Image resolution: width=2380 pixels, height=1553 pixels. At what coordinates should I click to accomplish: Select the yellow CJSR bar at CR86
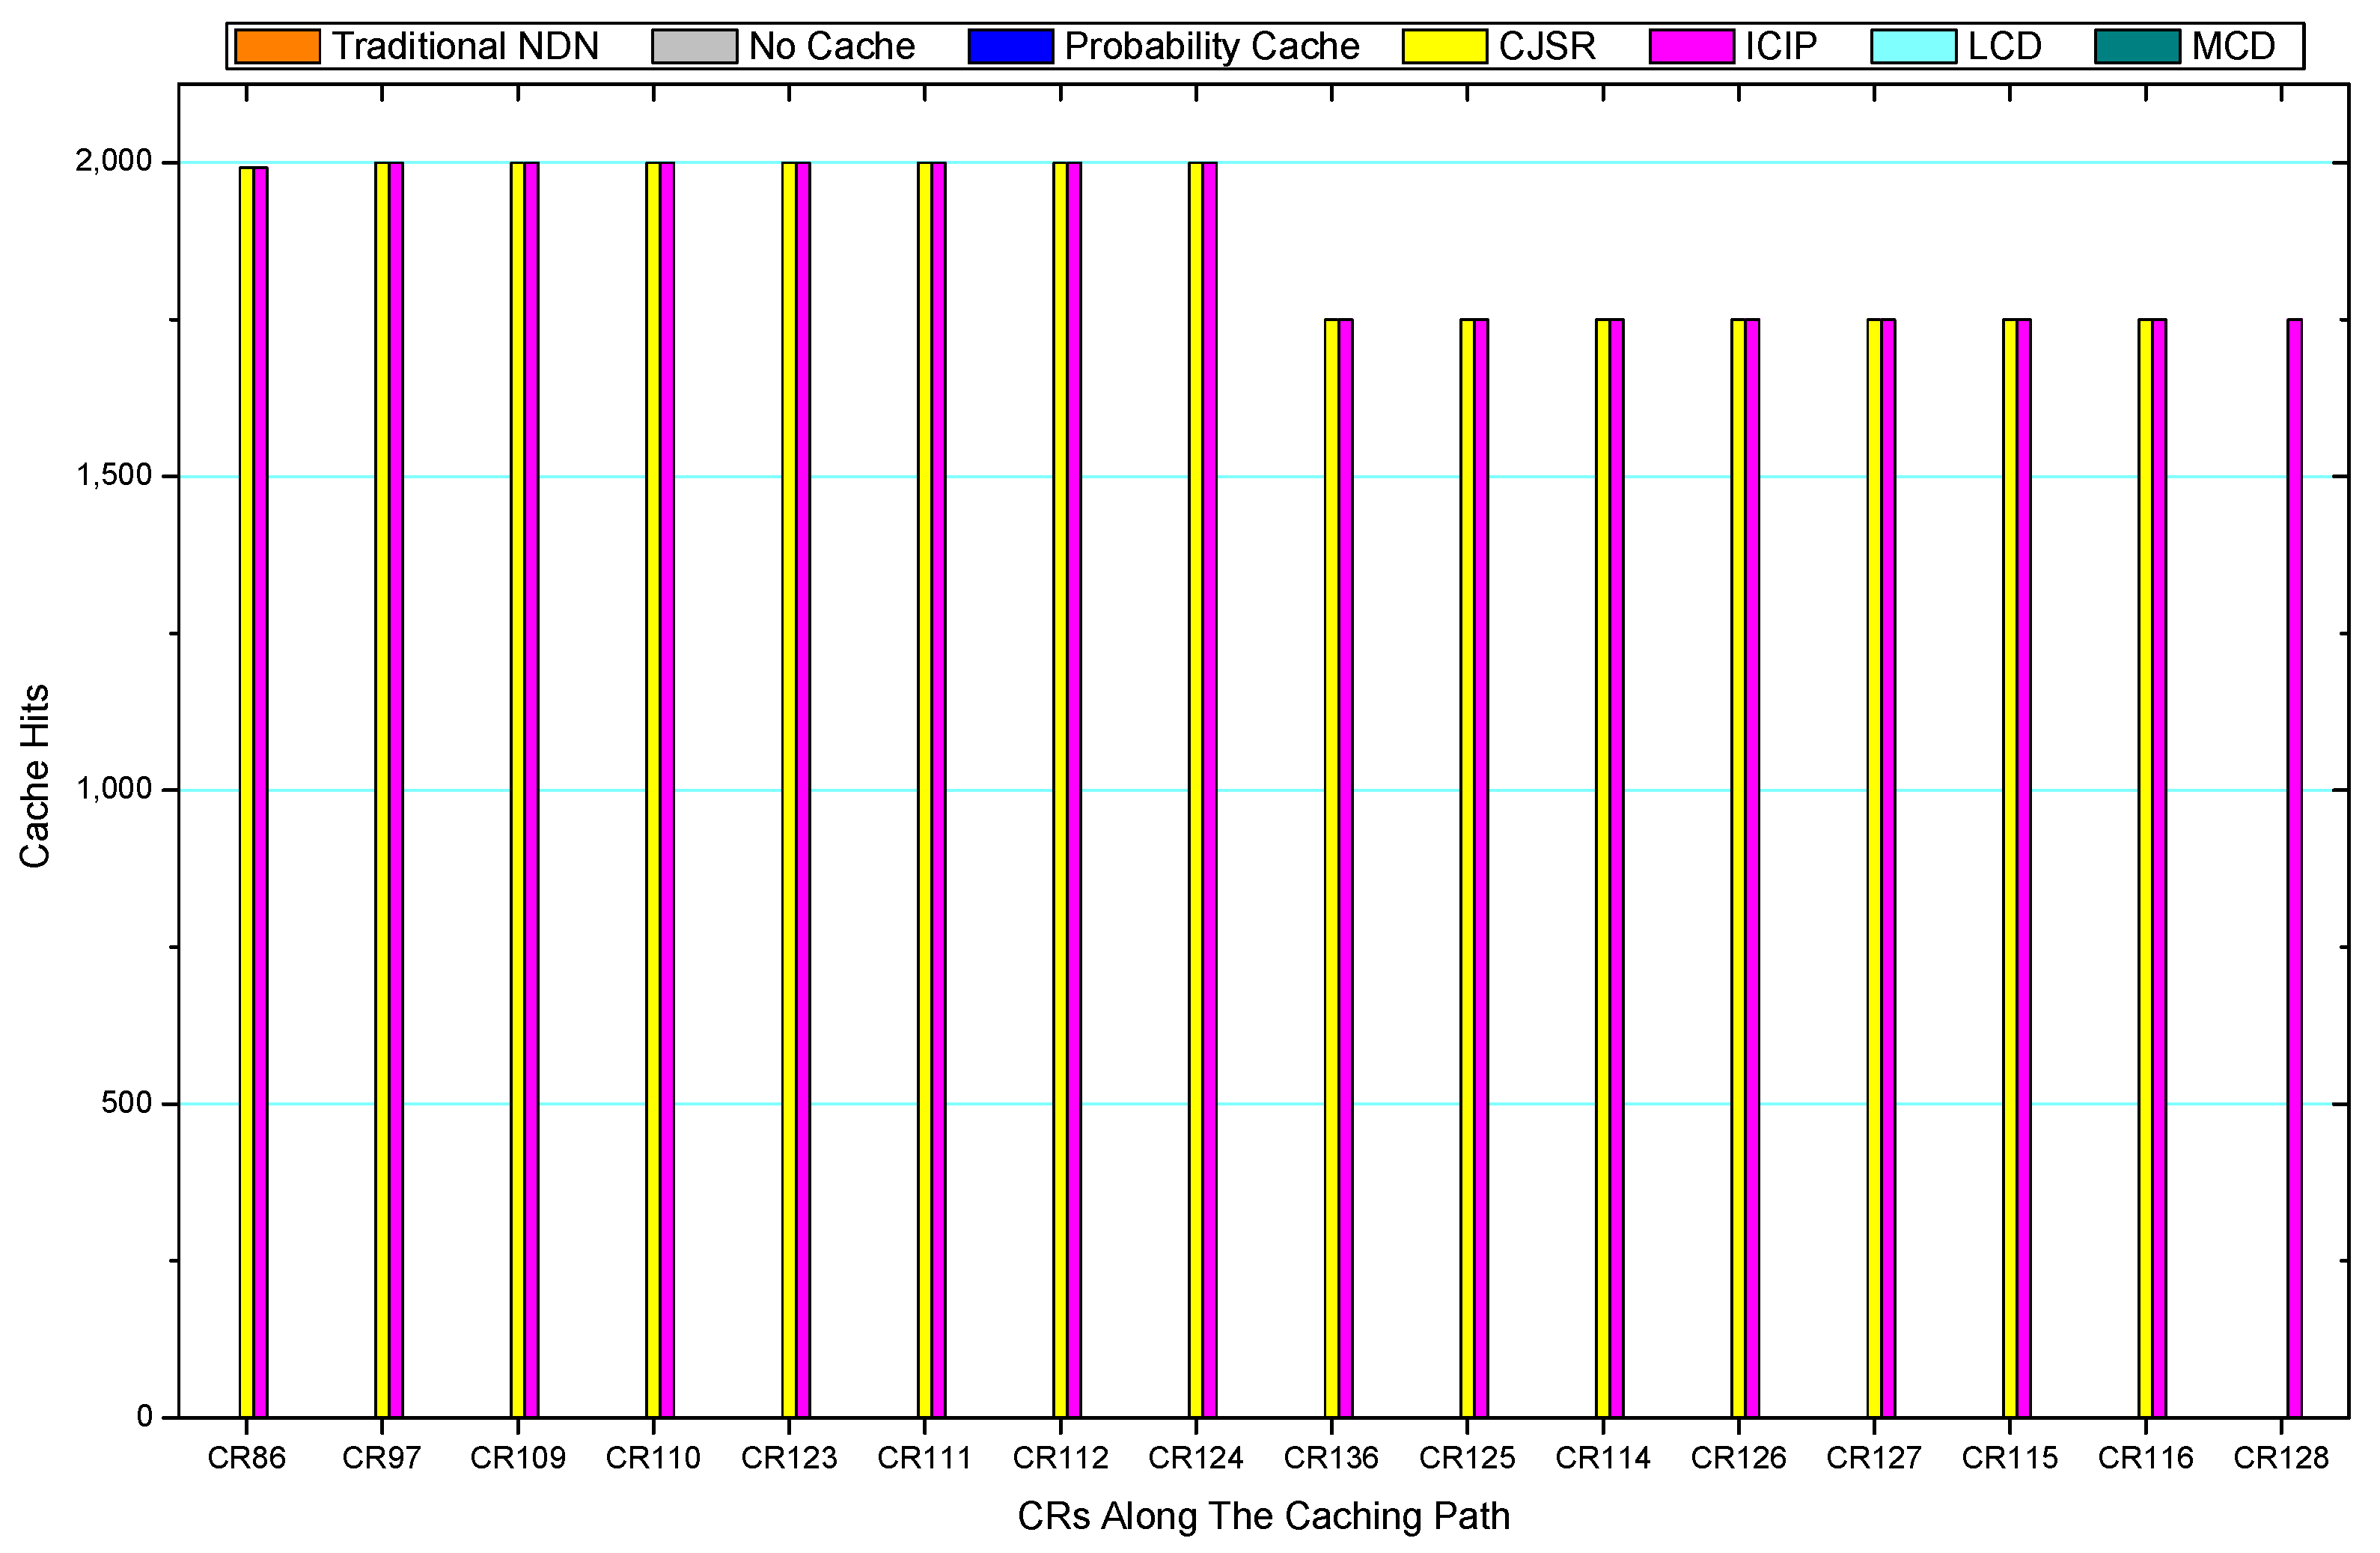coord(246,792)
